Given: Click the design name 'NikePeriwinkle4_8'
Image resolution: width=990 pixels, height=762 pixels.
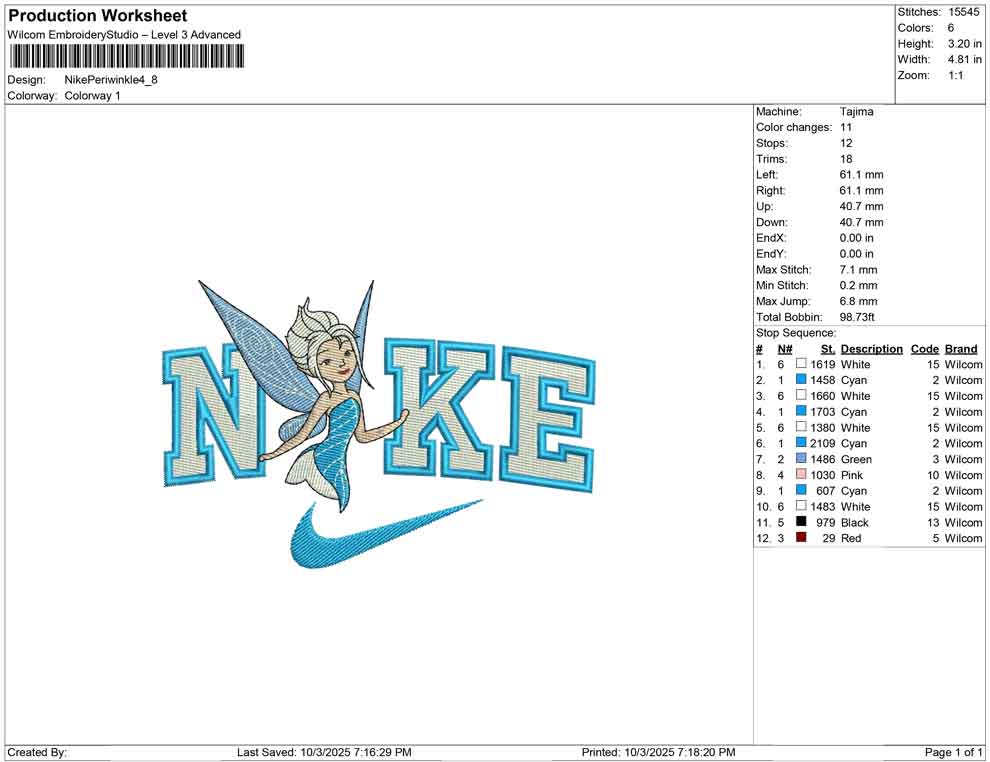Looking at the screenshot, I should point(111,80).
